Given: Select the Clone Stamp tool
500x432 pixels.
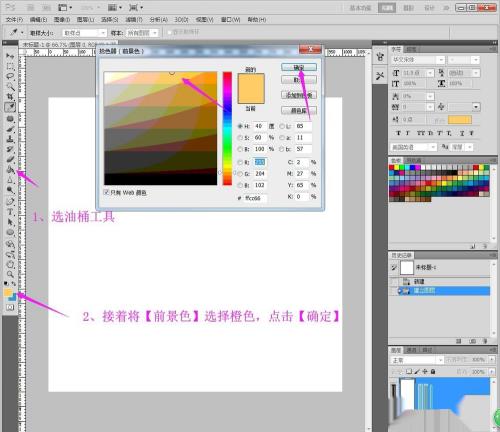Looking at the screenshot, I should [x=10, y=138].
